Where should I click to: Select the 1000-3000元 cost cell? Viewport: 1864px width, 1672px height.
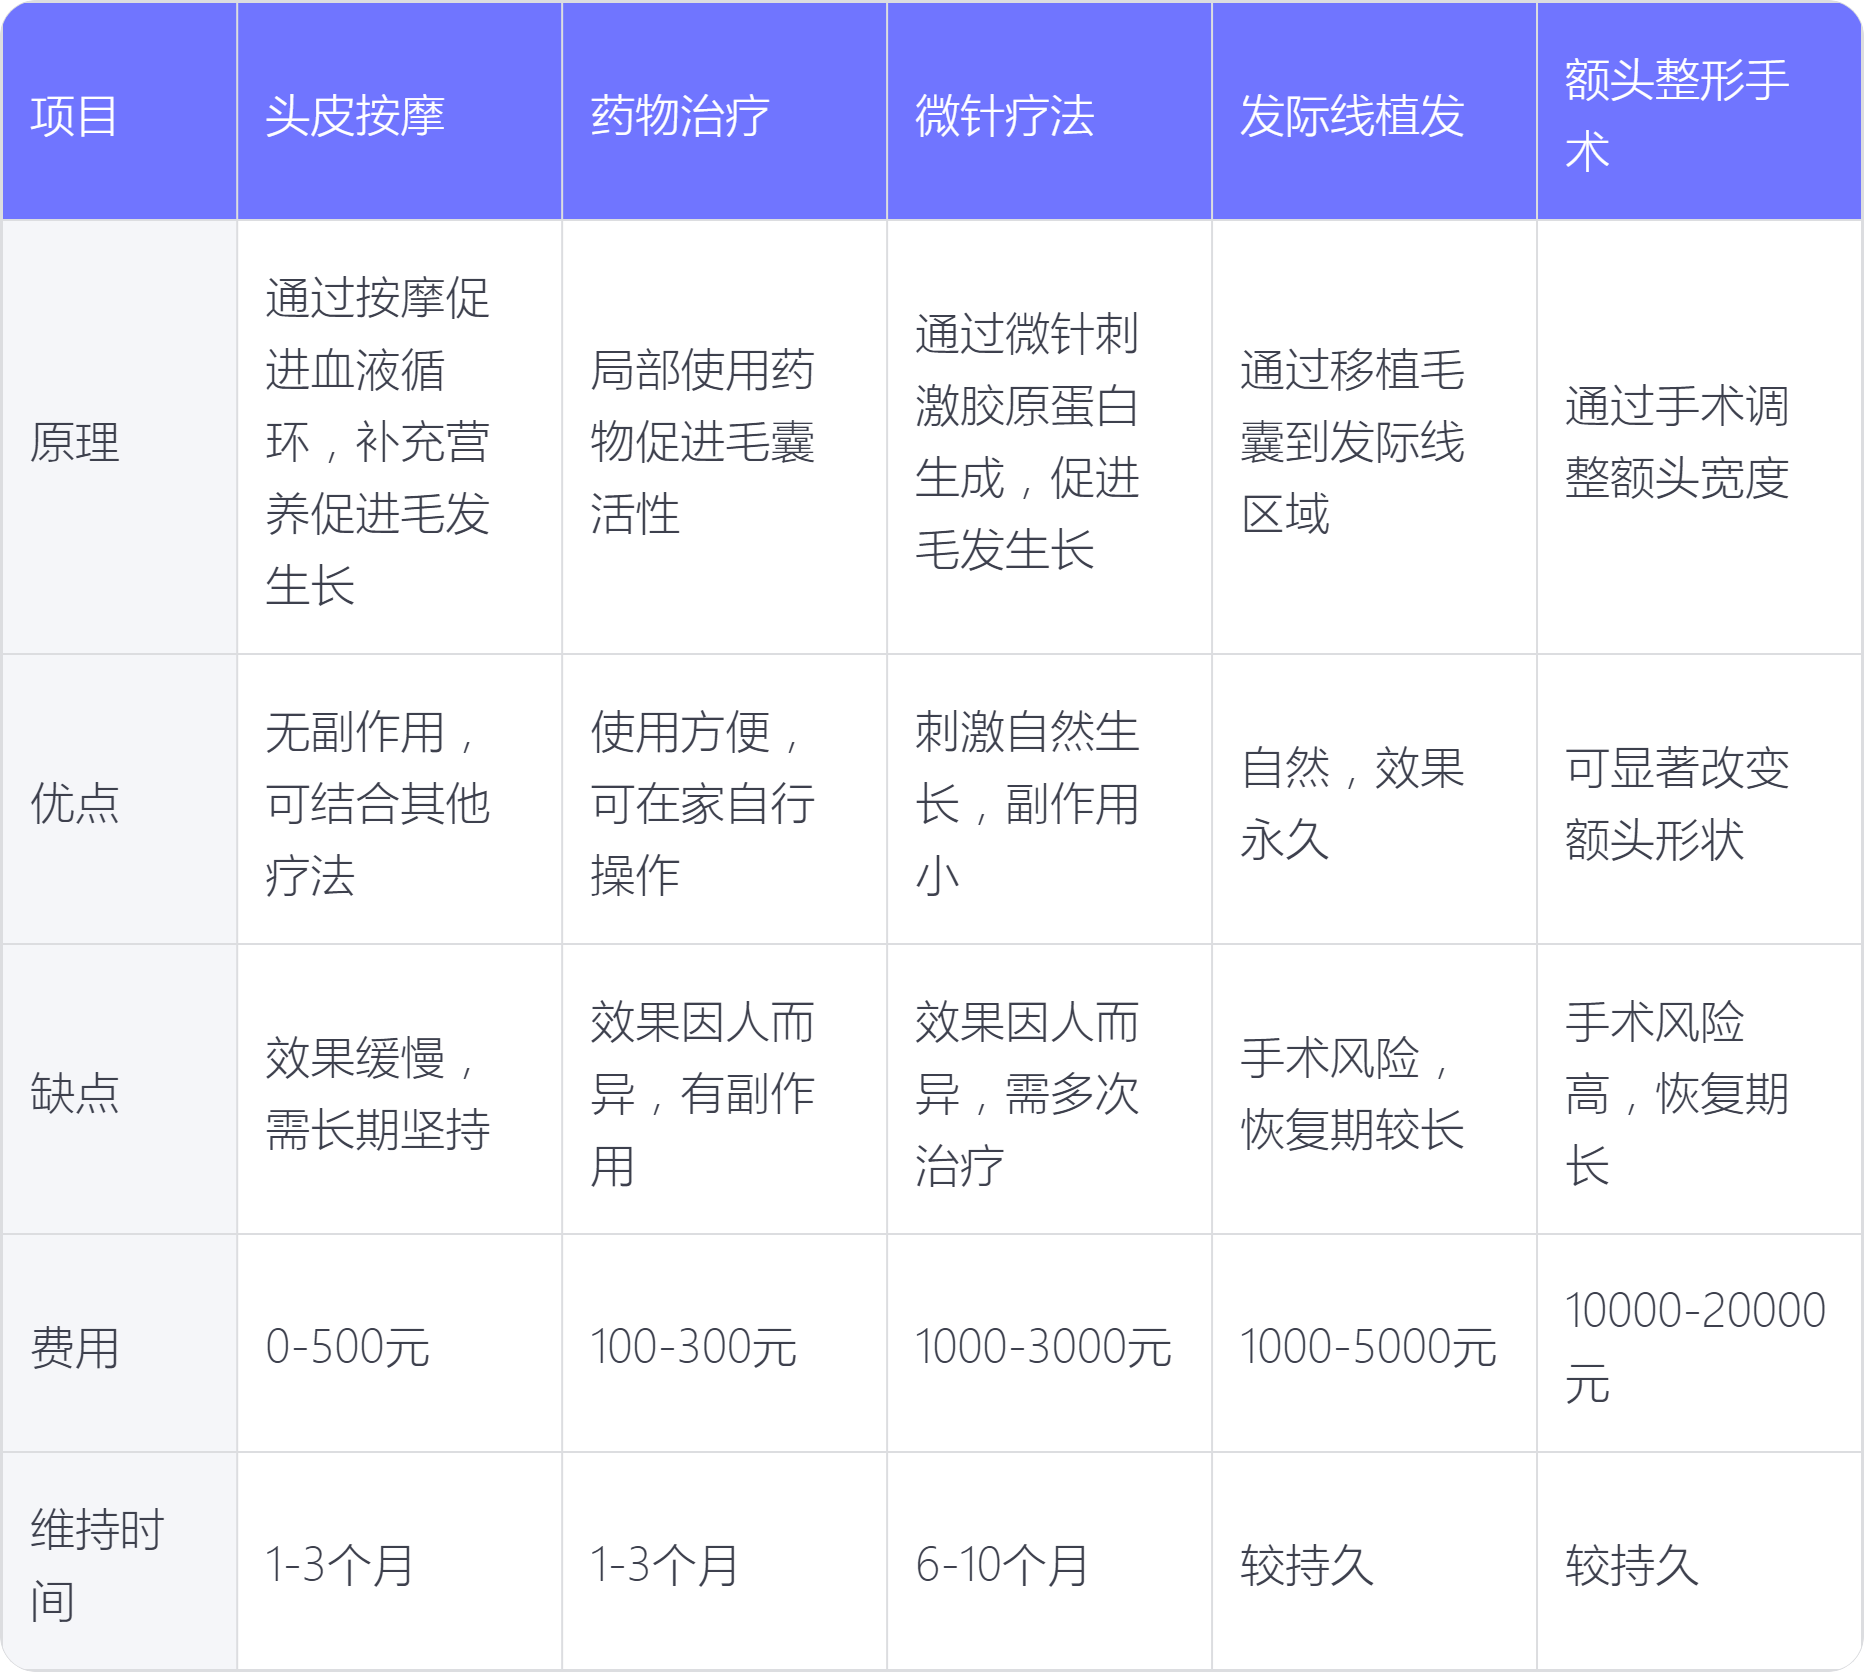point(1043,1346)
